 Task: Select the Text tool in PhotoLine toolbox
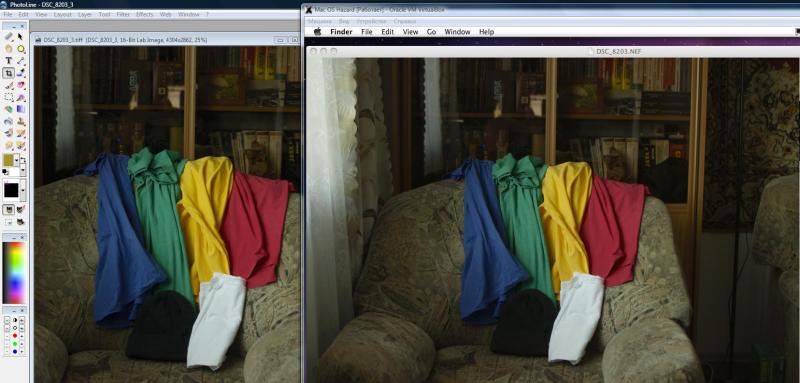tap(8, 60)
